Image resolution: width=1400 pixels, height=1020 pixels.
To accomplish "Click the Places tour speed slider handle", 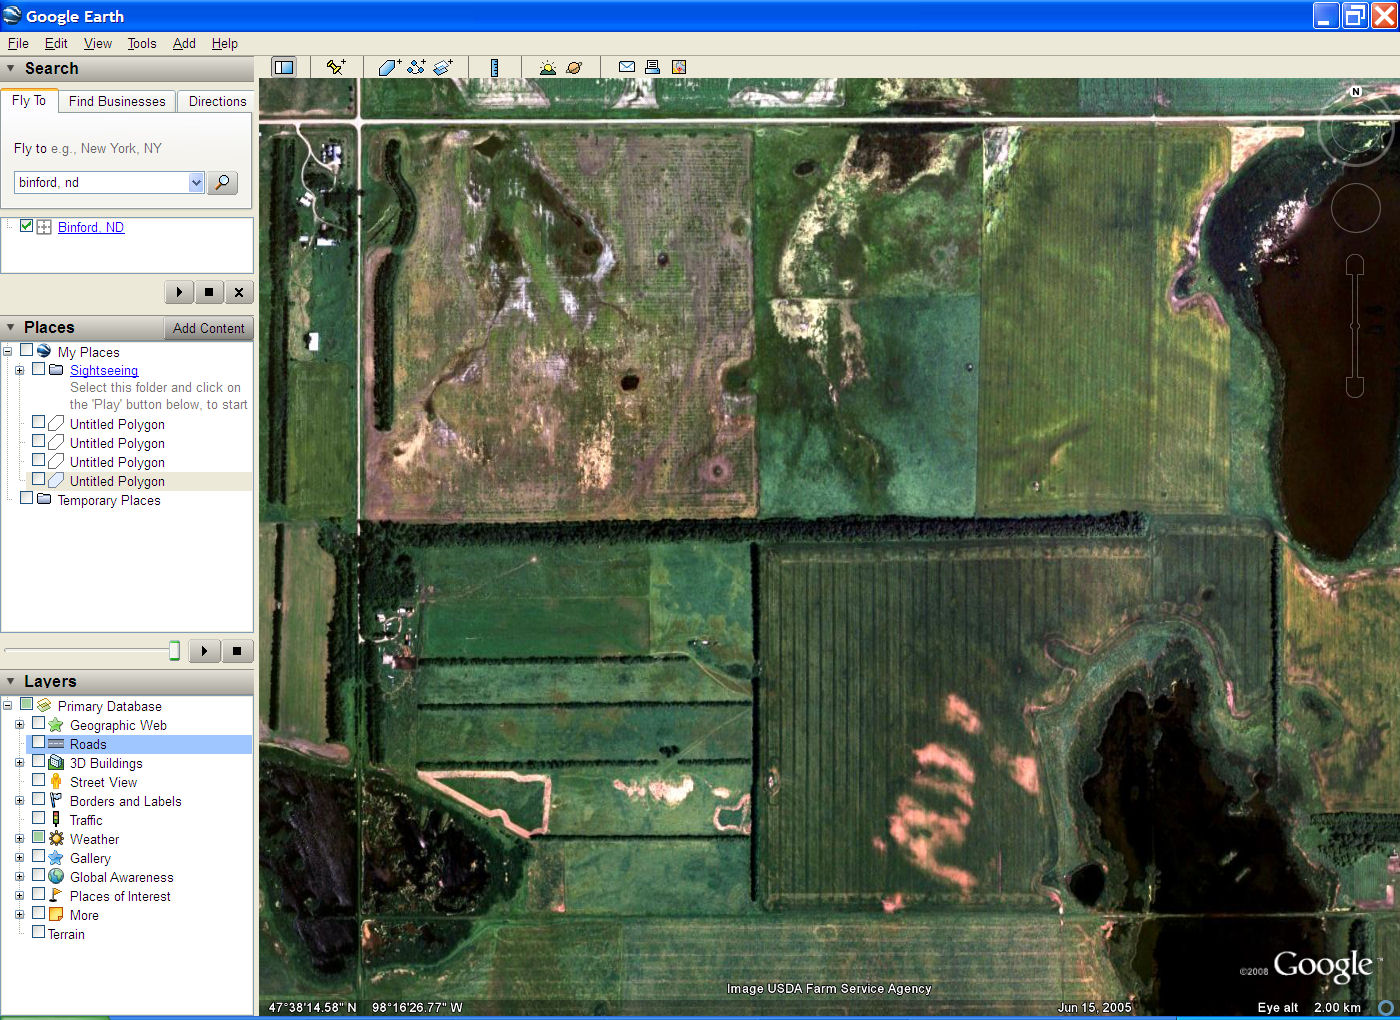I will tap(174, 651).
